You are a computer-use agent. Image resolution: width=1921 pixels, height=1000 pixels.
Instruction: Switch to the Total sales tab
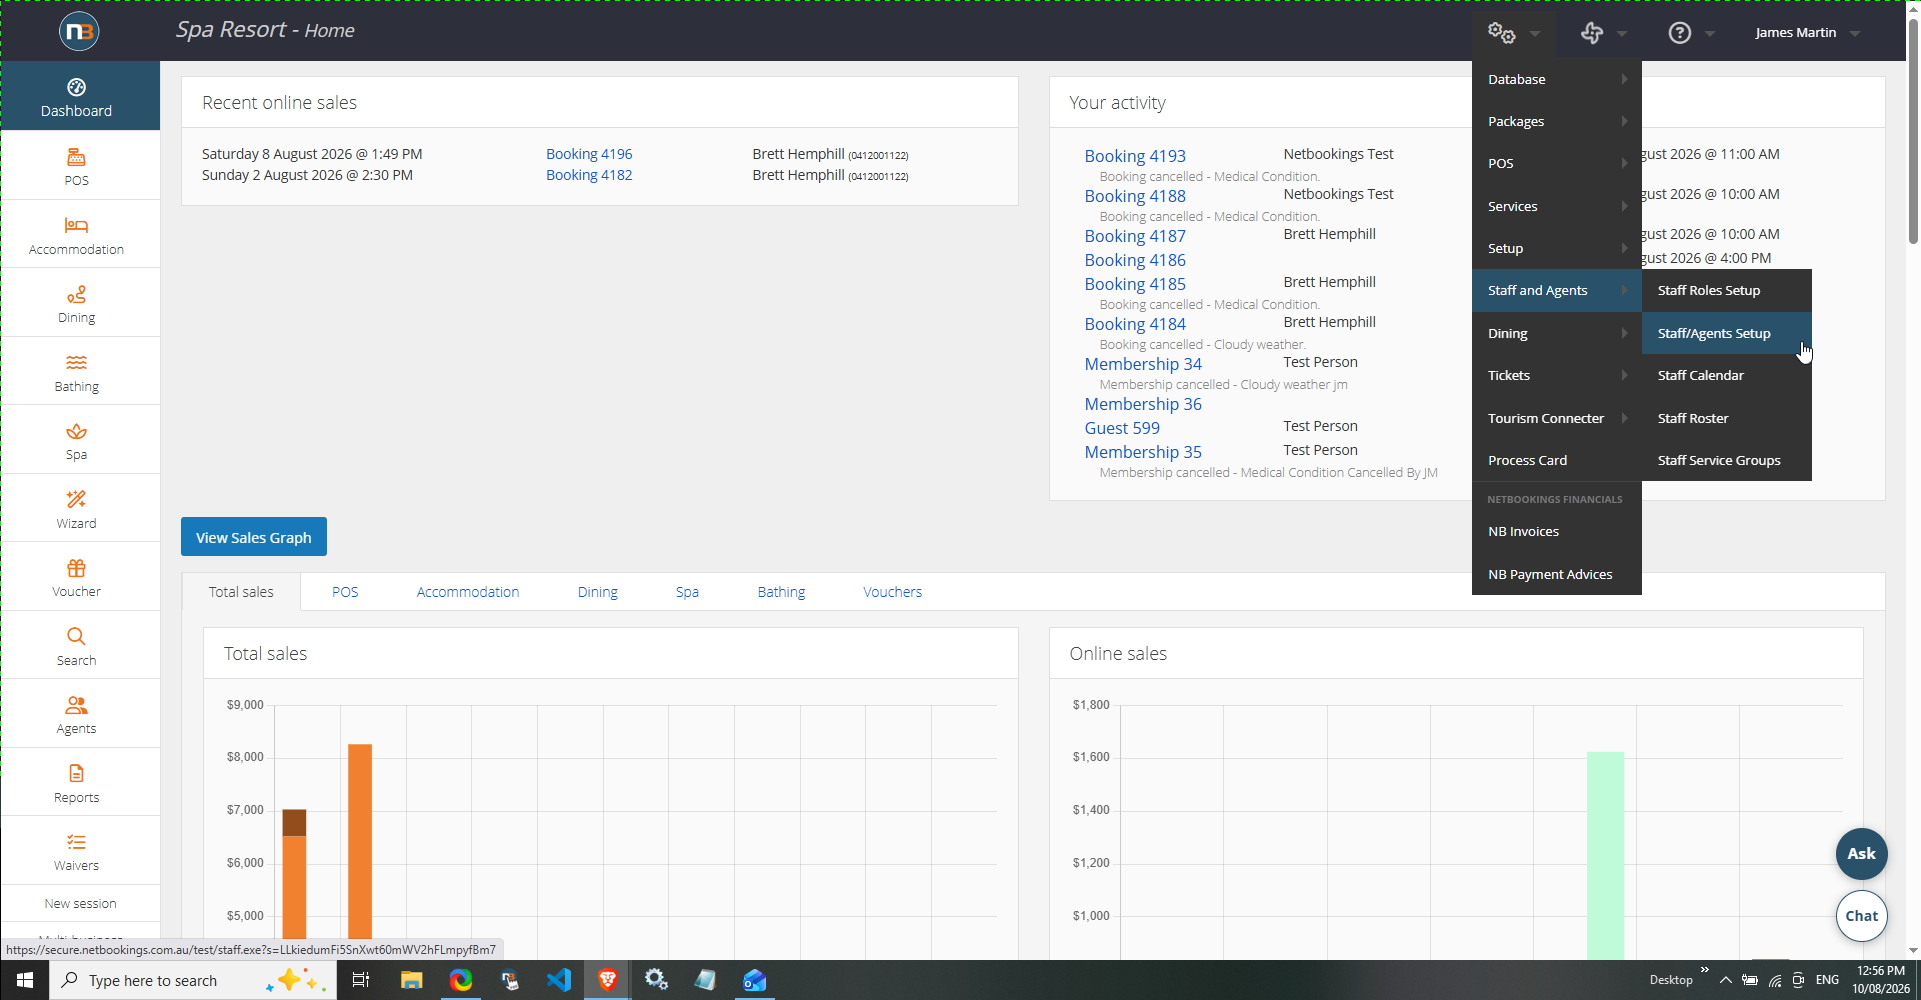[241, 592]
